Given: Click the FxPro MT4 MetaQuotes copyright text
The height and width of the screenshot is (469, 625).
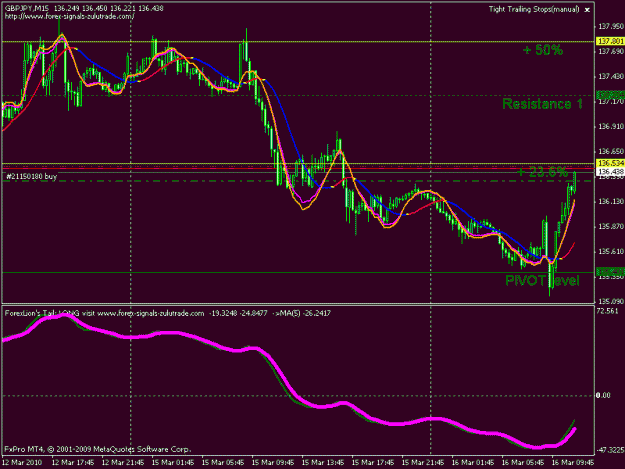Looking at the screenshot, I should (98, 449).
